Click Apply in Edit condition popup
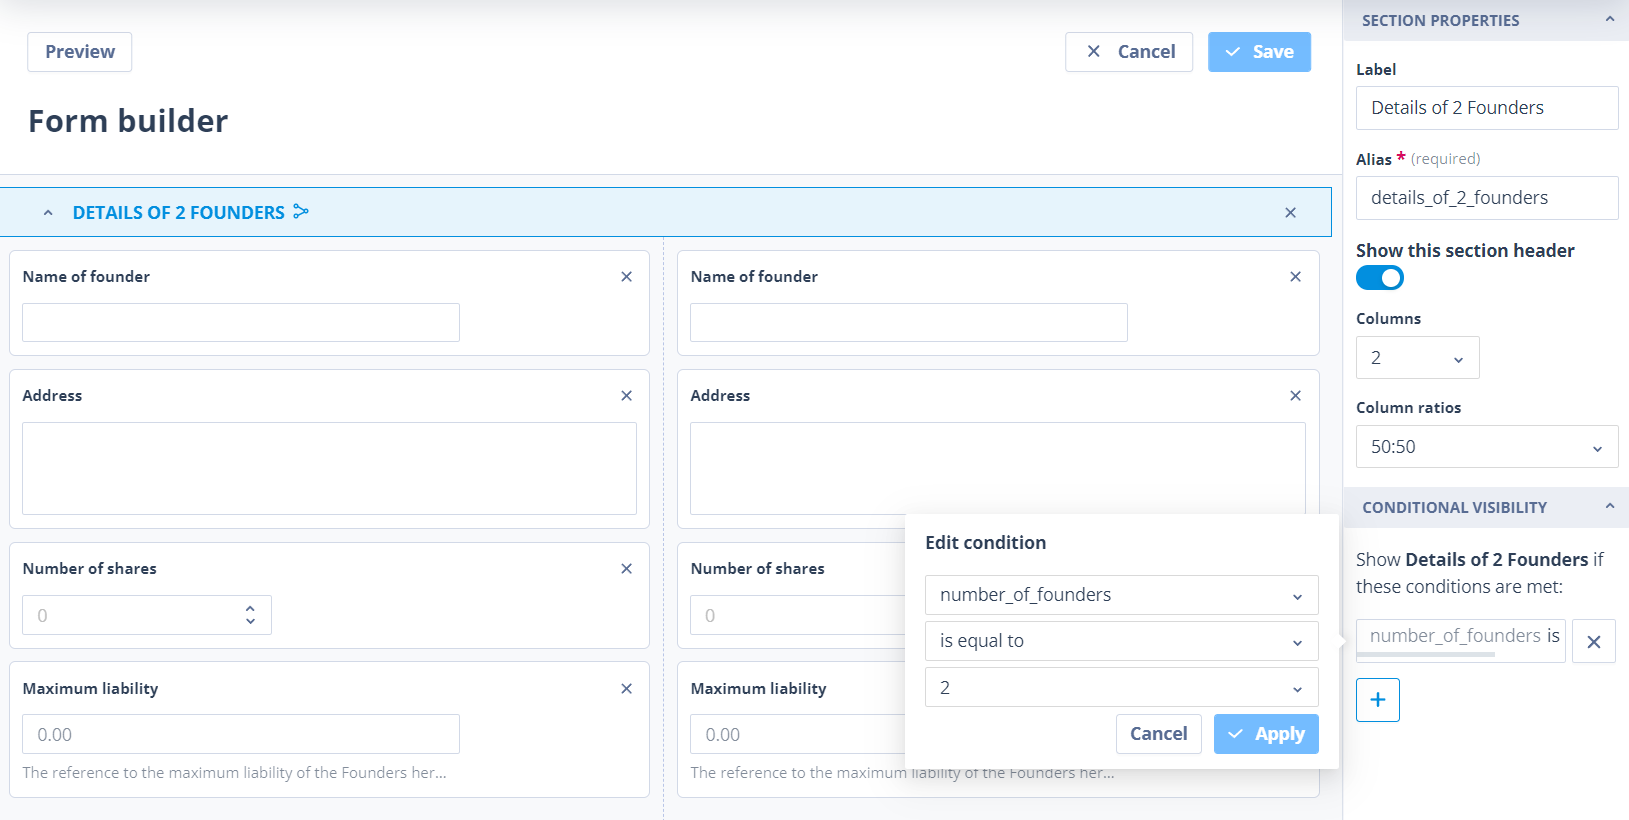Screen dimensions: 1629x820 tap(1266, 734)
